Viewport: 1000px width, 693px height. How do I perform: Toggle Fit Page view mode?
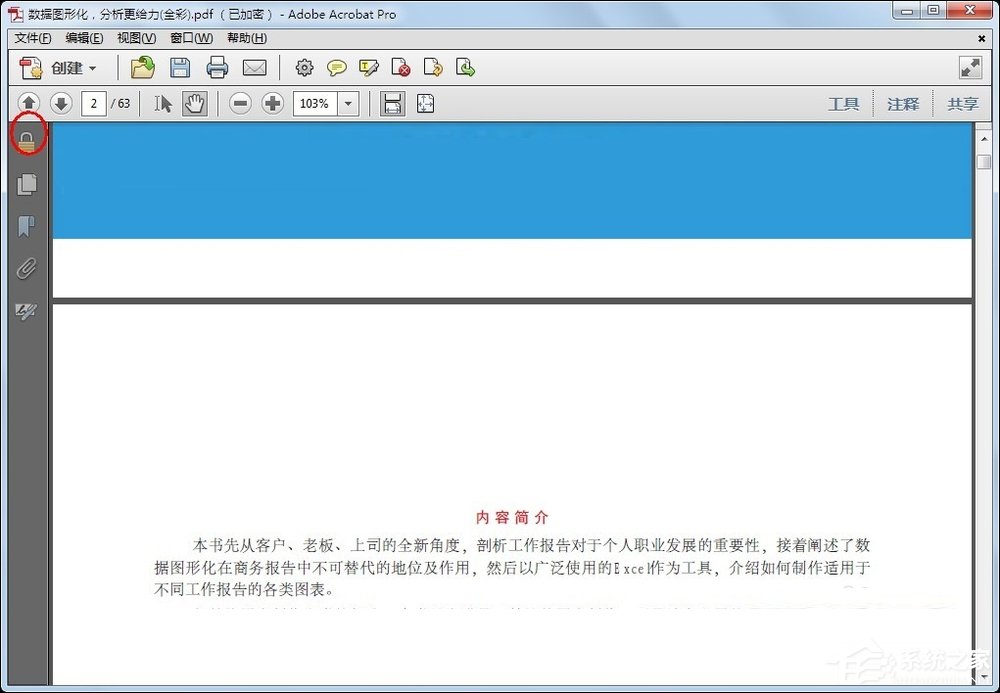point(425,103)
